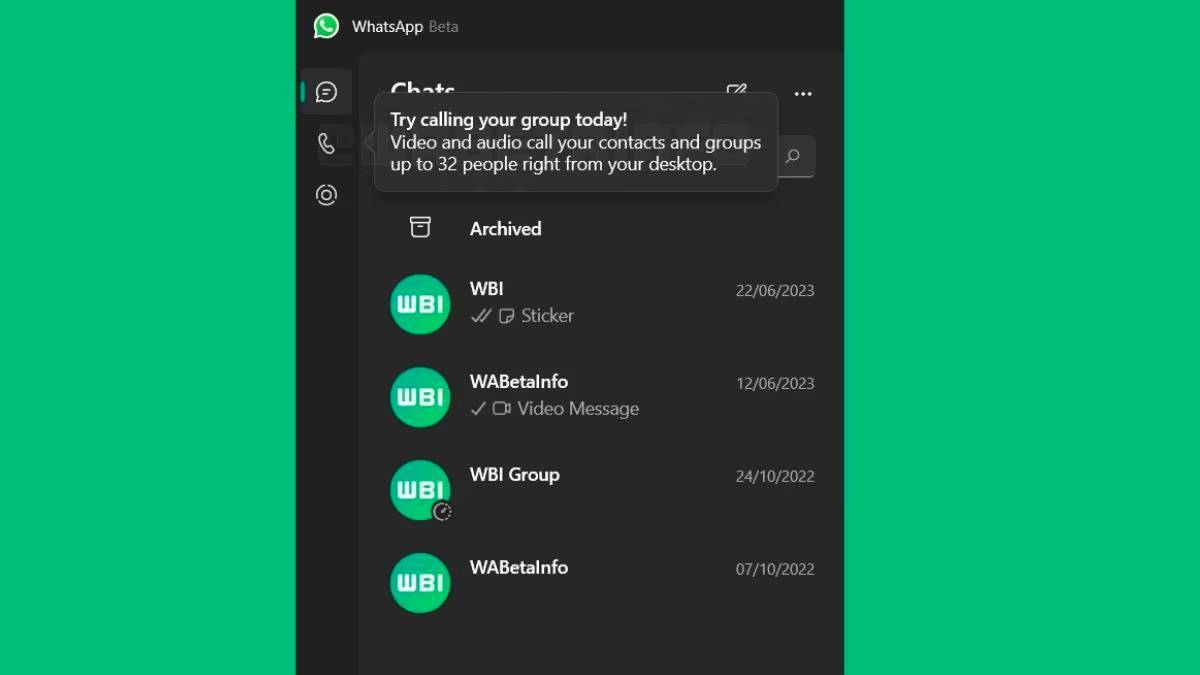Click the WBI contact's profile avatar
Viewport: 1200px width, 675px height.
pyautogui.click(x=420, y=304)
